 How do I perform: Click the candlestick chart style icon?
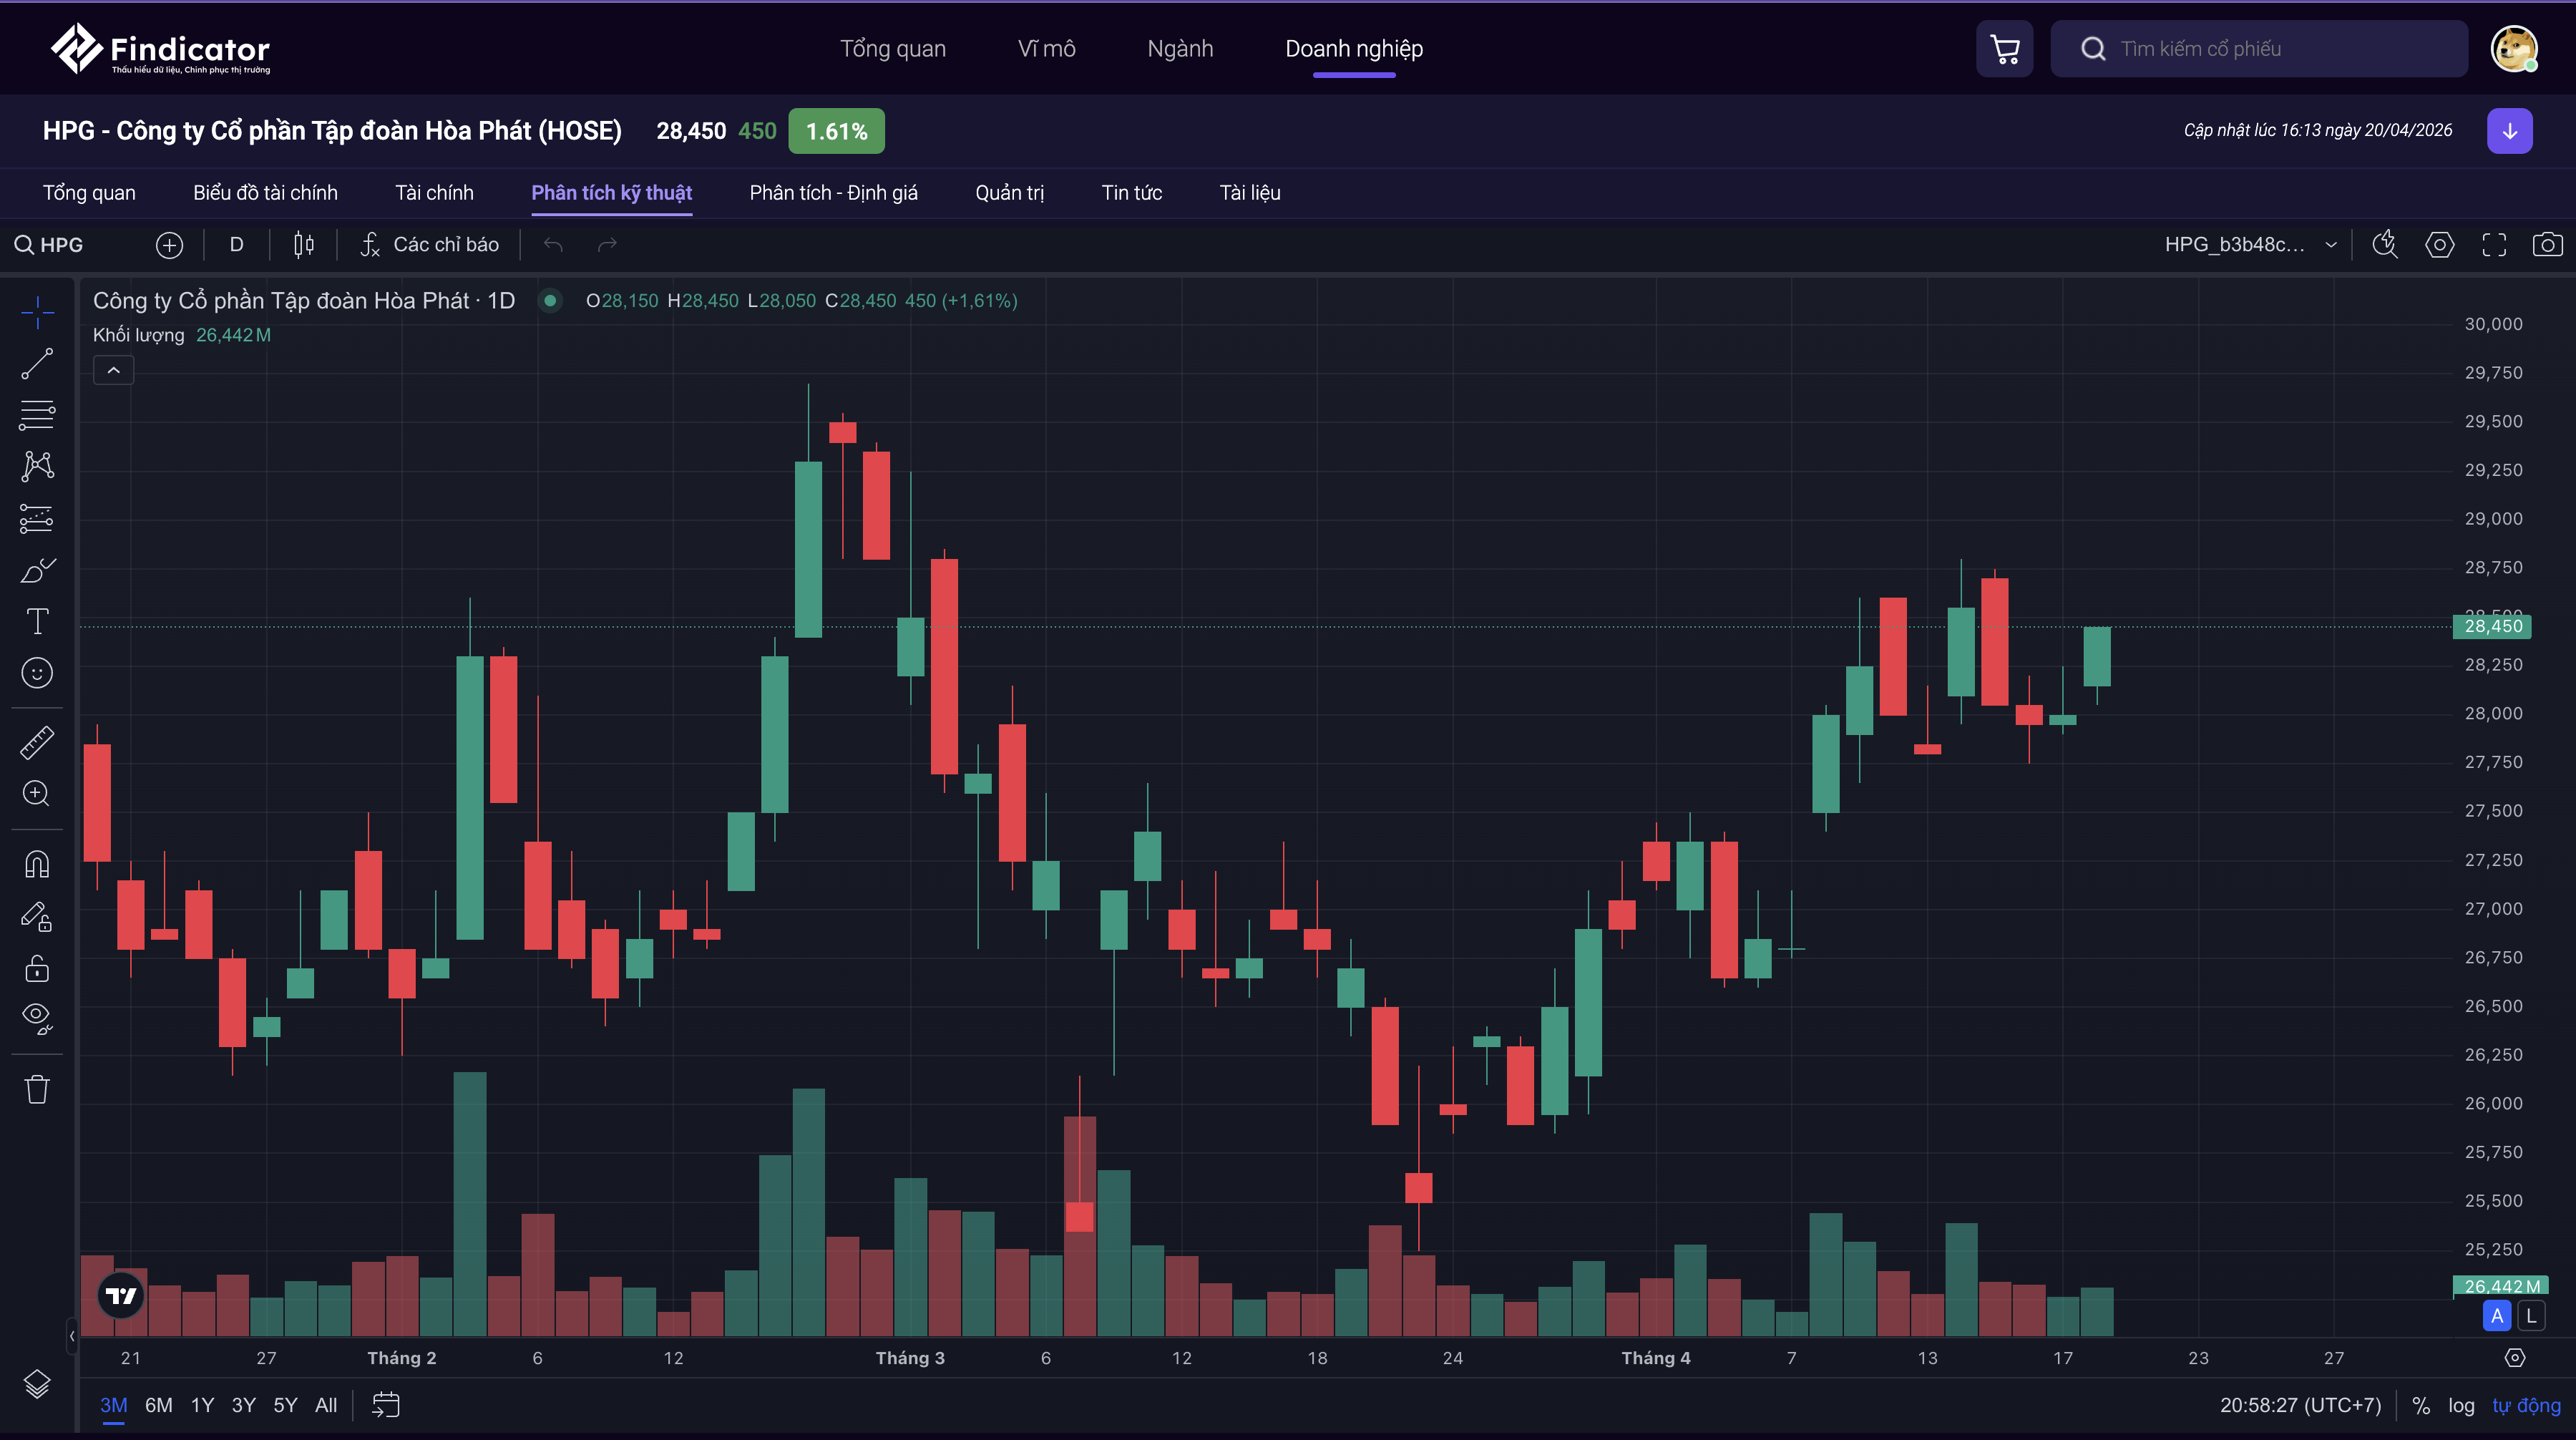304,245
